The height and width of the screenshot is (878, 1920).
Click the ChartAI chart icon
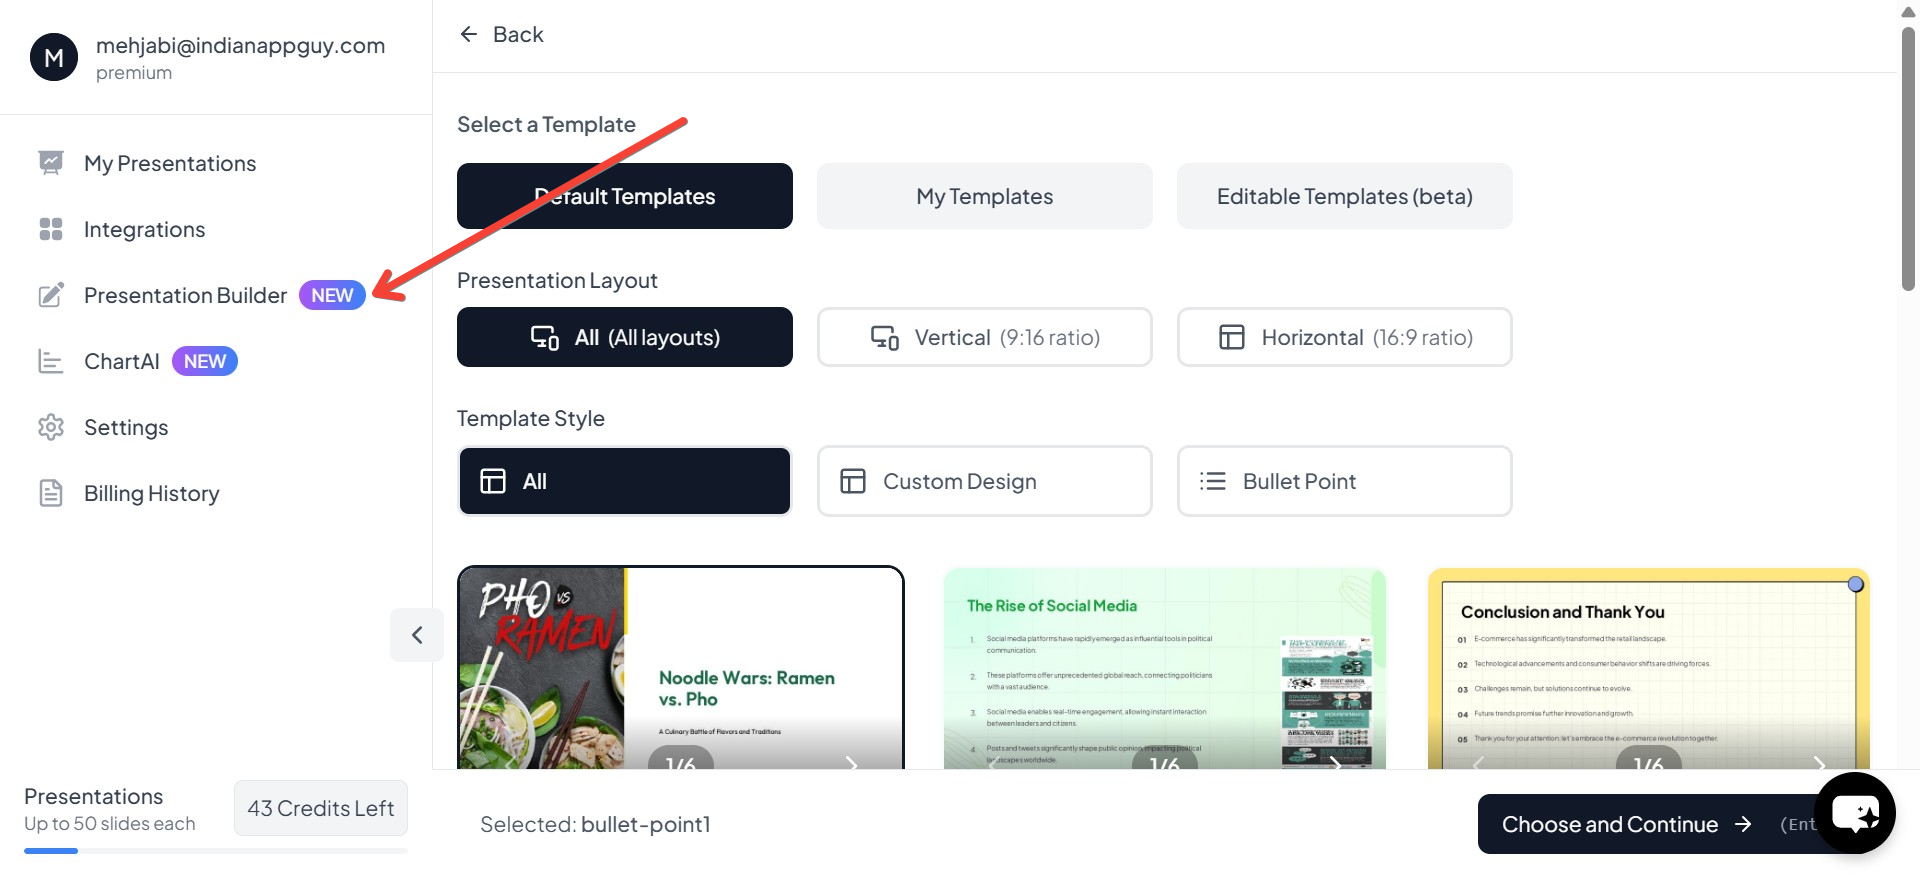point(51,361)
